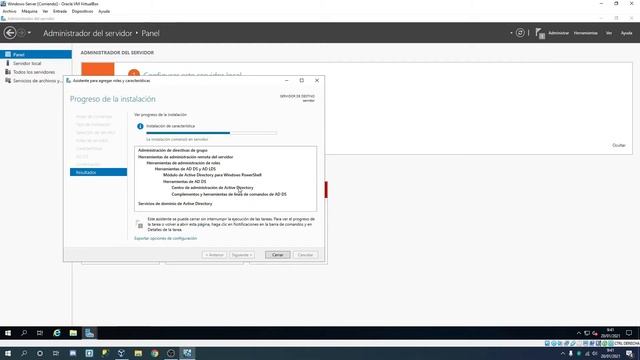Click the Panel dashboard icon in sidebar

click(x=8, y=54)
